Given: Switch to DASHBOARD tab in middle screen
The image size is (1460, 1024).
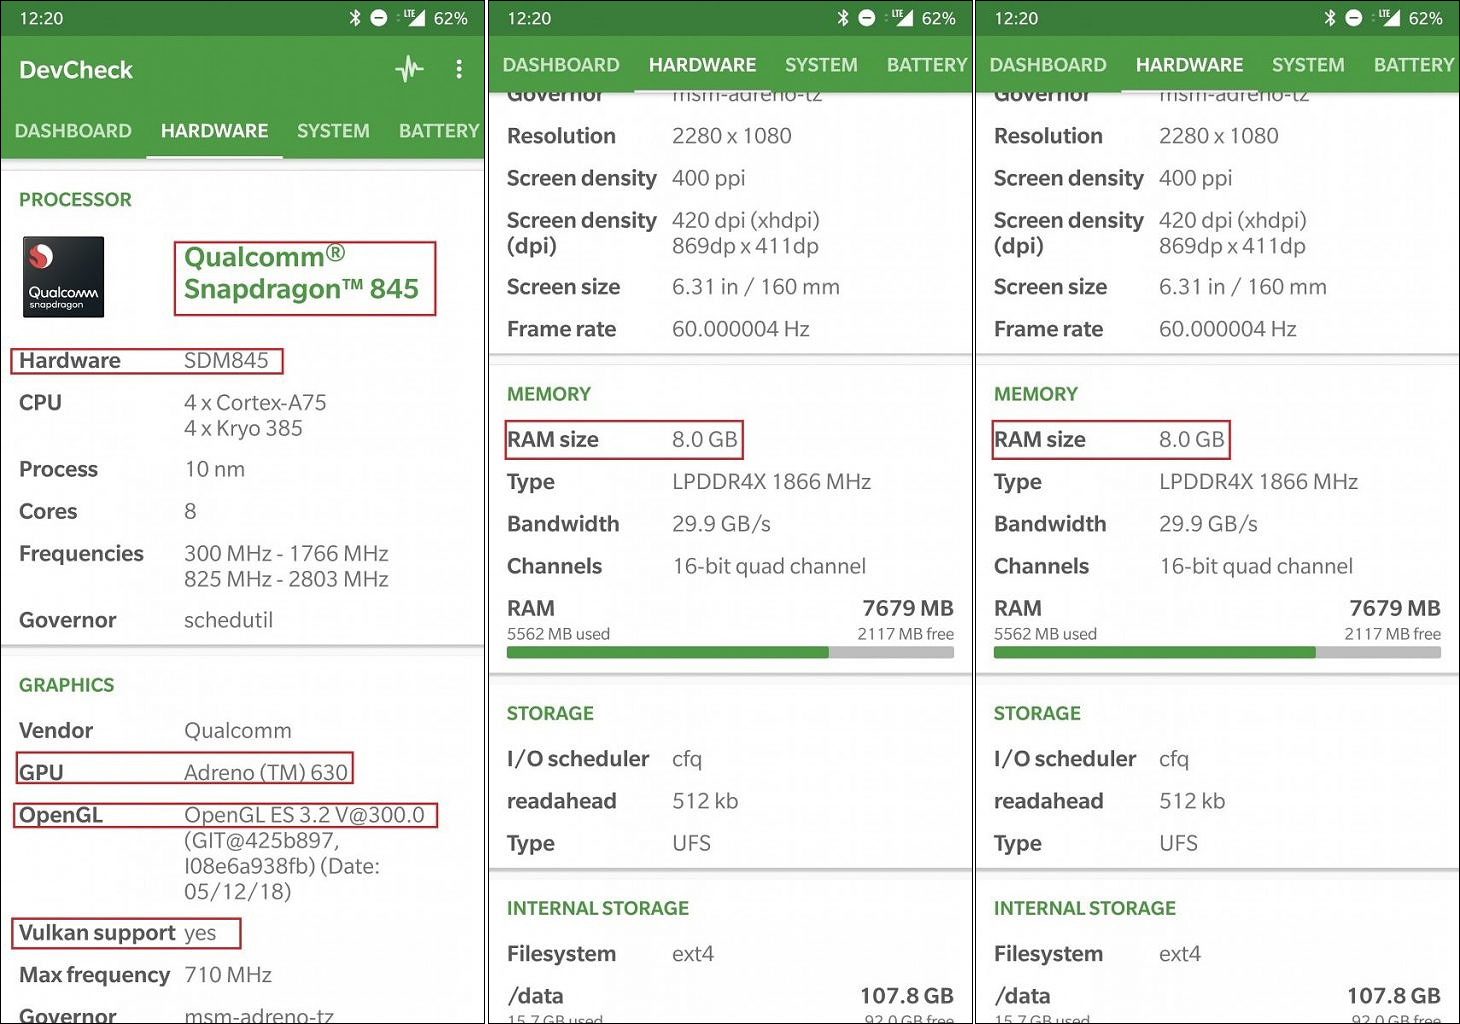Looking at the screenshot, I should pyautogui.click(x=561, y=65).
